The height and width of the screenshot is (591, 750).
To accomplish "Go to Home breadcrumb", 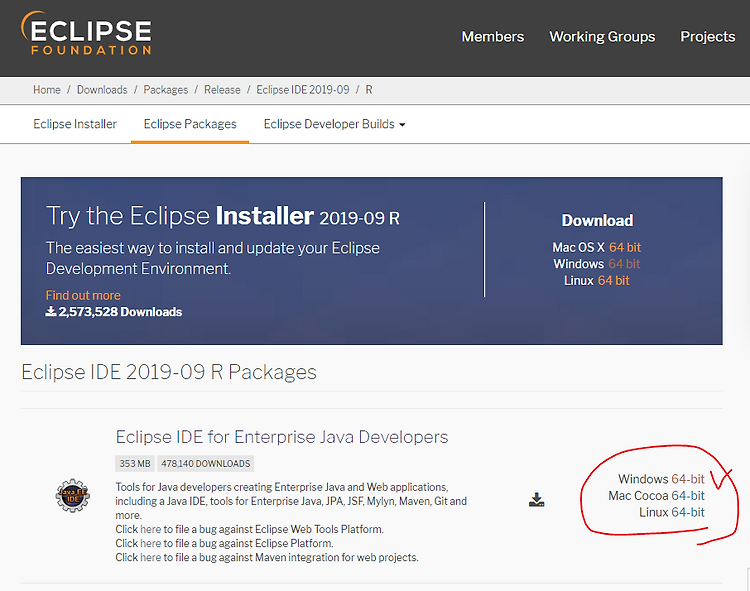I will pyautogui.click(x=47, y=90).
